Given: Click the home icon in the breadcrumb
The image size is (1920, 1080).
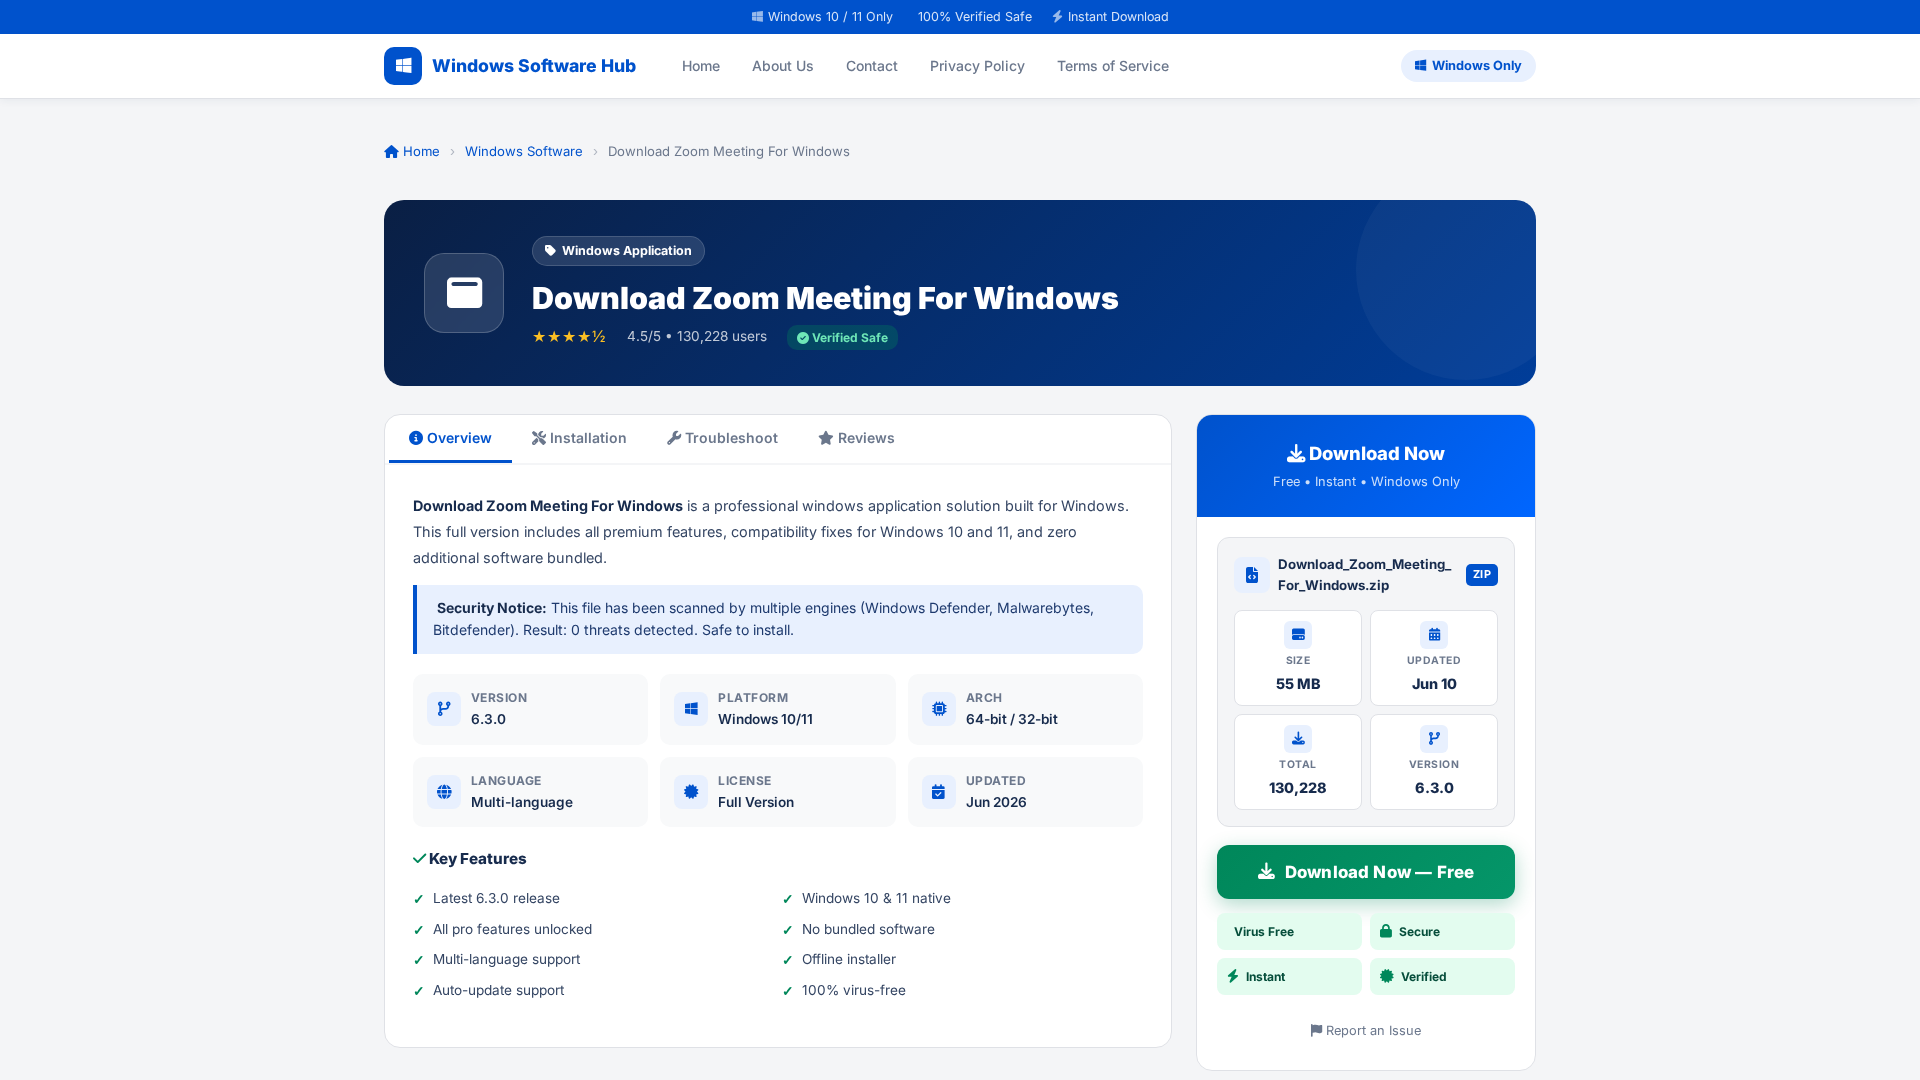Looking at the screenshot, I should (x=391, y=152).
